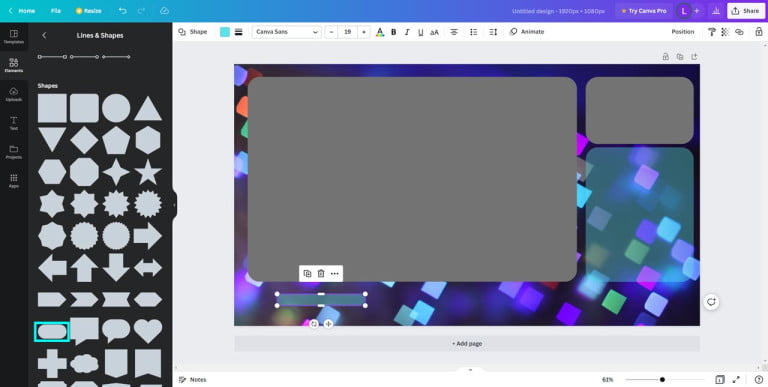Open the Elements sidebar tab
Image resolution: width=768 pixels, height=387 pixels.
[14, 65]
